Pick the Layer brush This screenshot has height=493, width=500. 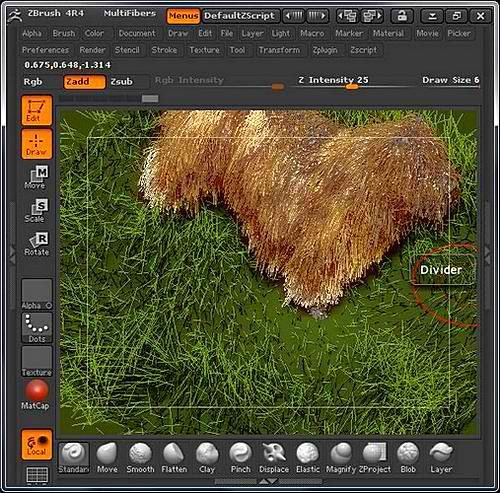[441, 458]
